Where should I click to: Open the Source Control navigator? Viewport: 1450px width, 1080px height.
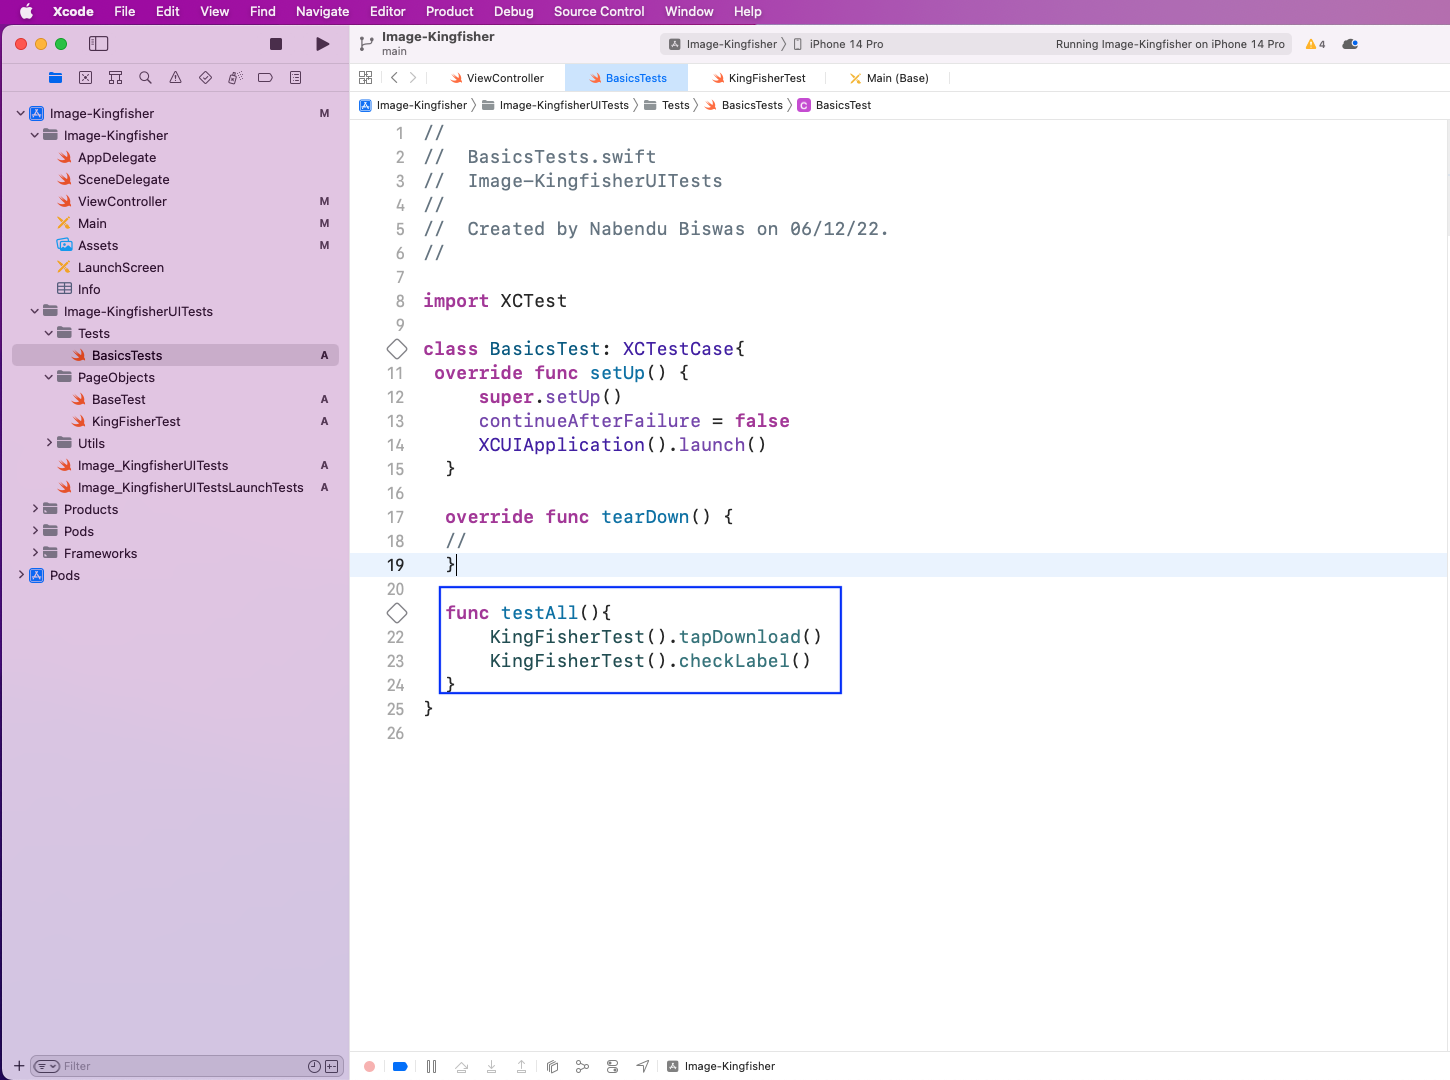(x=85, y=77)
